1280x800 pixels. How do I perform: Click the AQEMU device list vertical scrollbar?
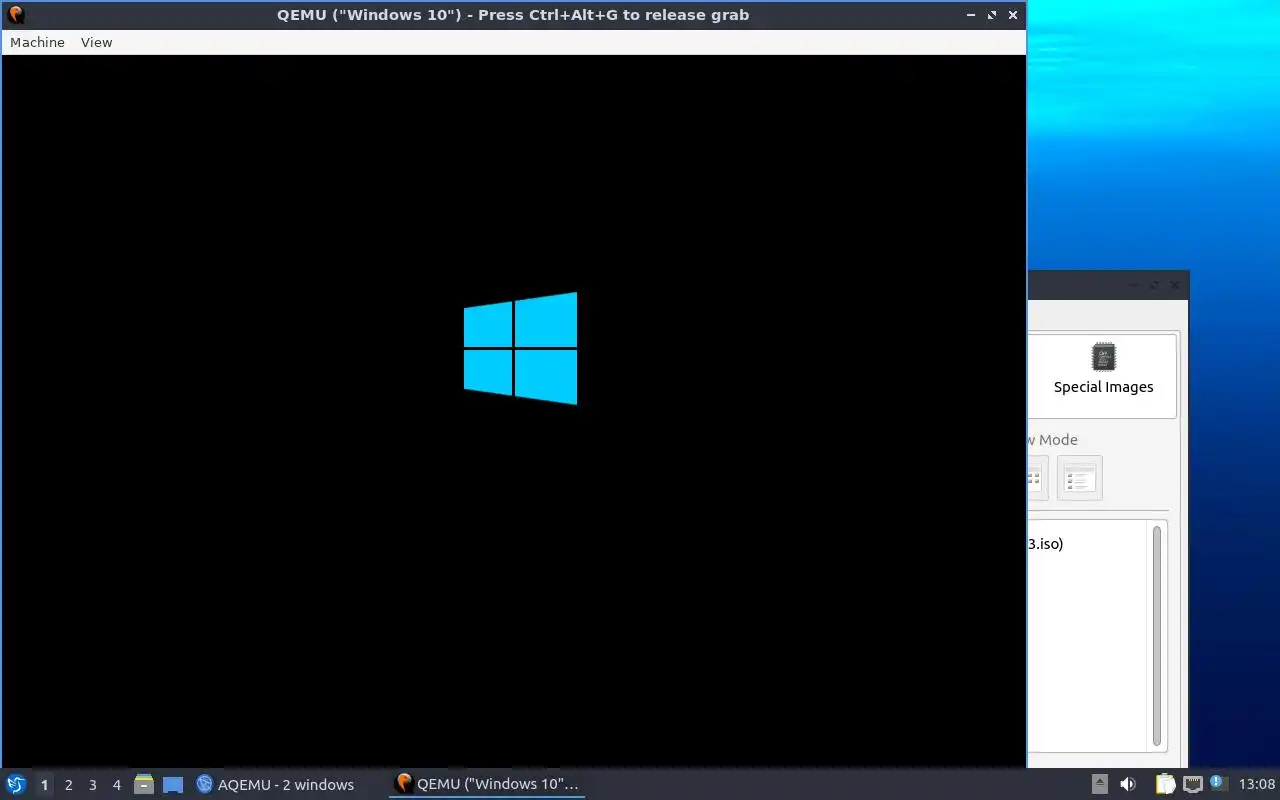click(1157, 635)
